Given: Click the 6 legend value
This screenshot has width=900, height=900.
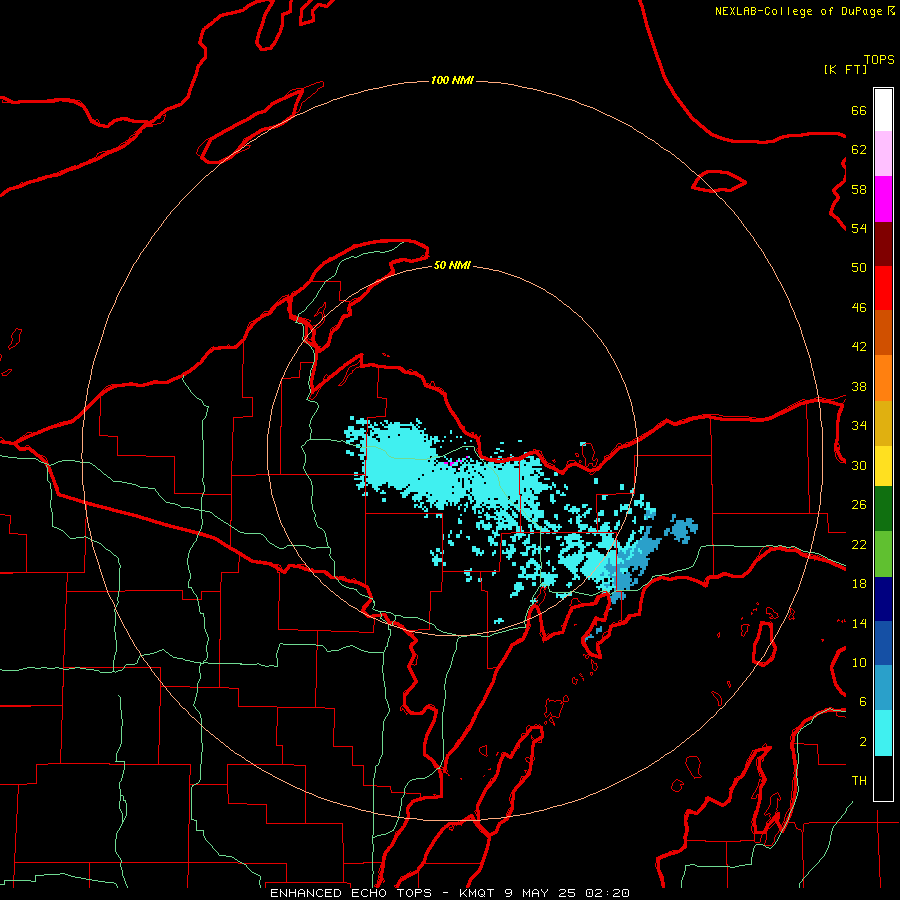Looking at the screenshot, I should click(863, 702).
